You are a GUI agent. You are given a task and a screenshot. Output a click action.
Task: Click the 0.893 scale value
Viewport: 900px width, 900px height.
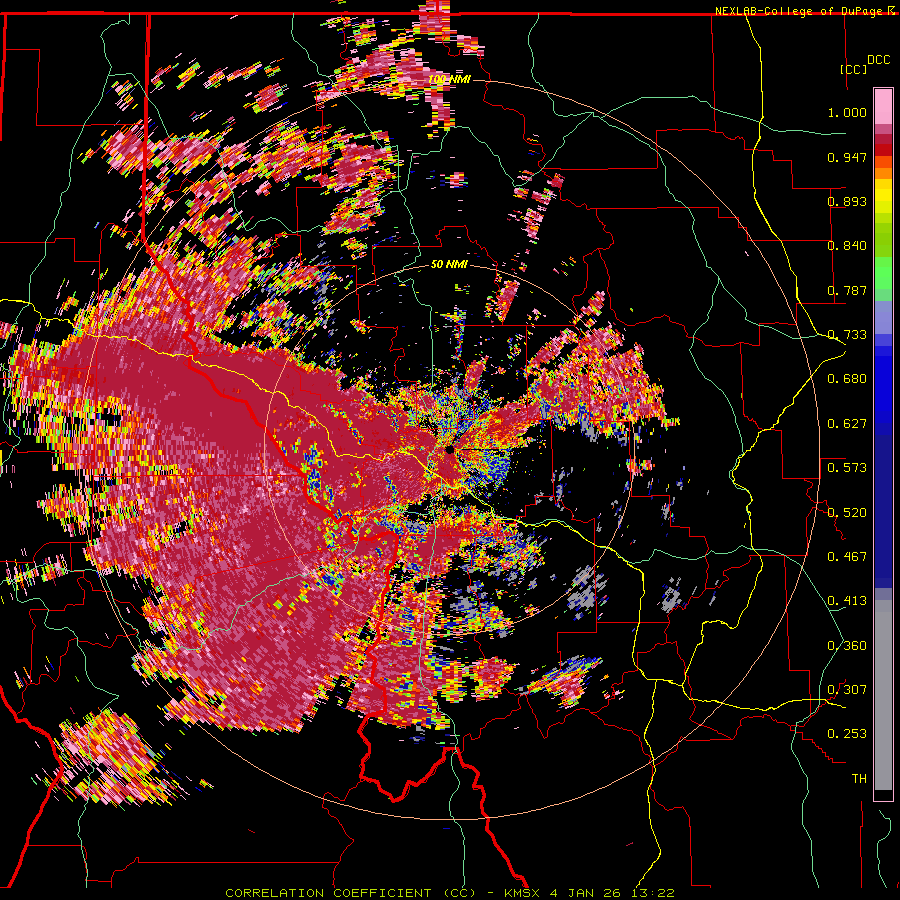pyautogui.click(x=847, y=201)
